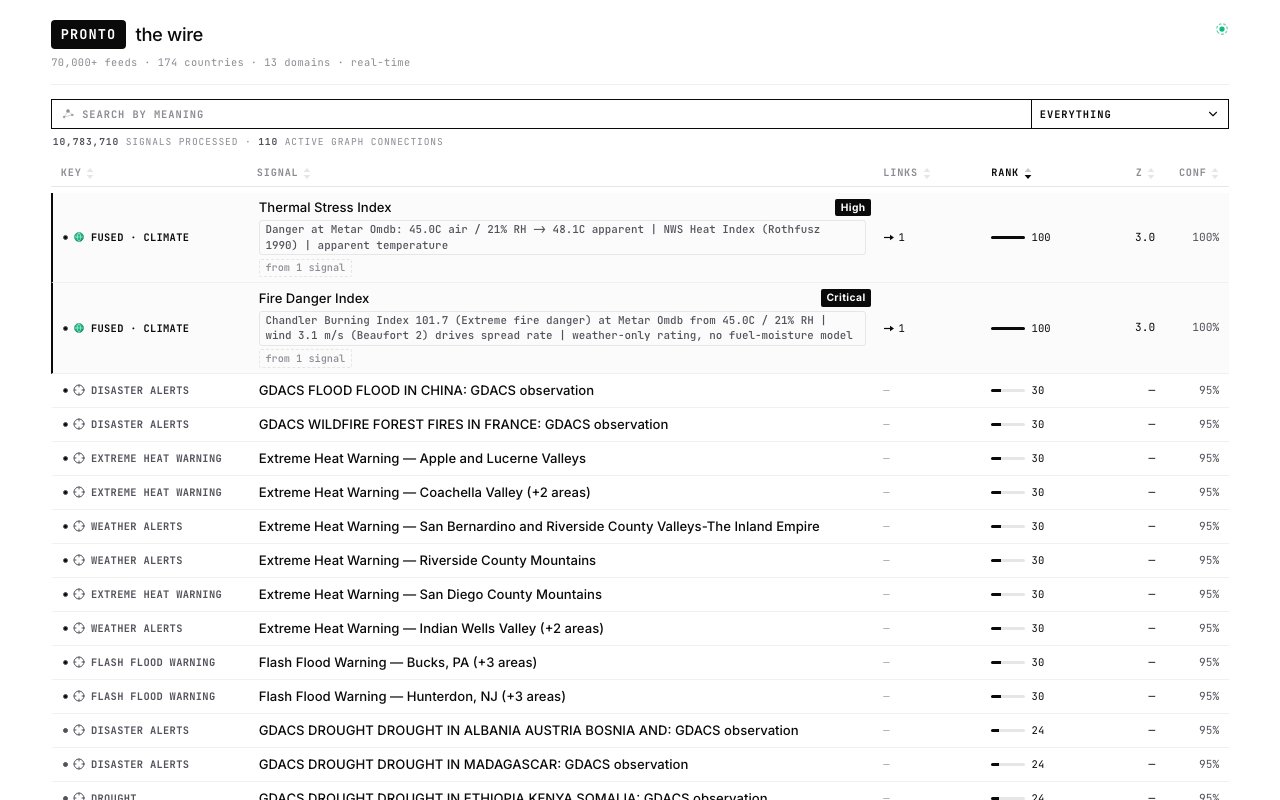Click the PRONTO logo button
1280x800 pixels.
[x=88, y=34]
